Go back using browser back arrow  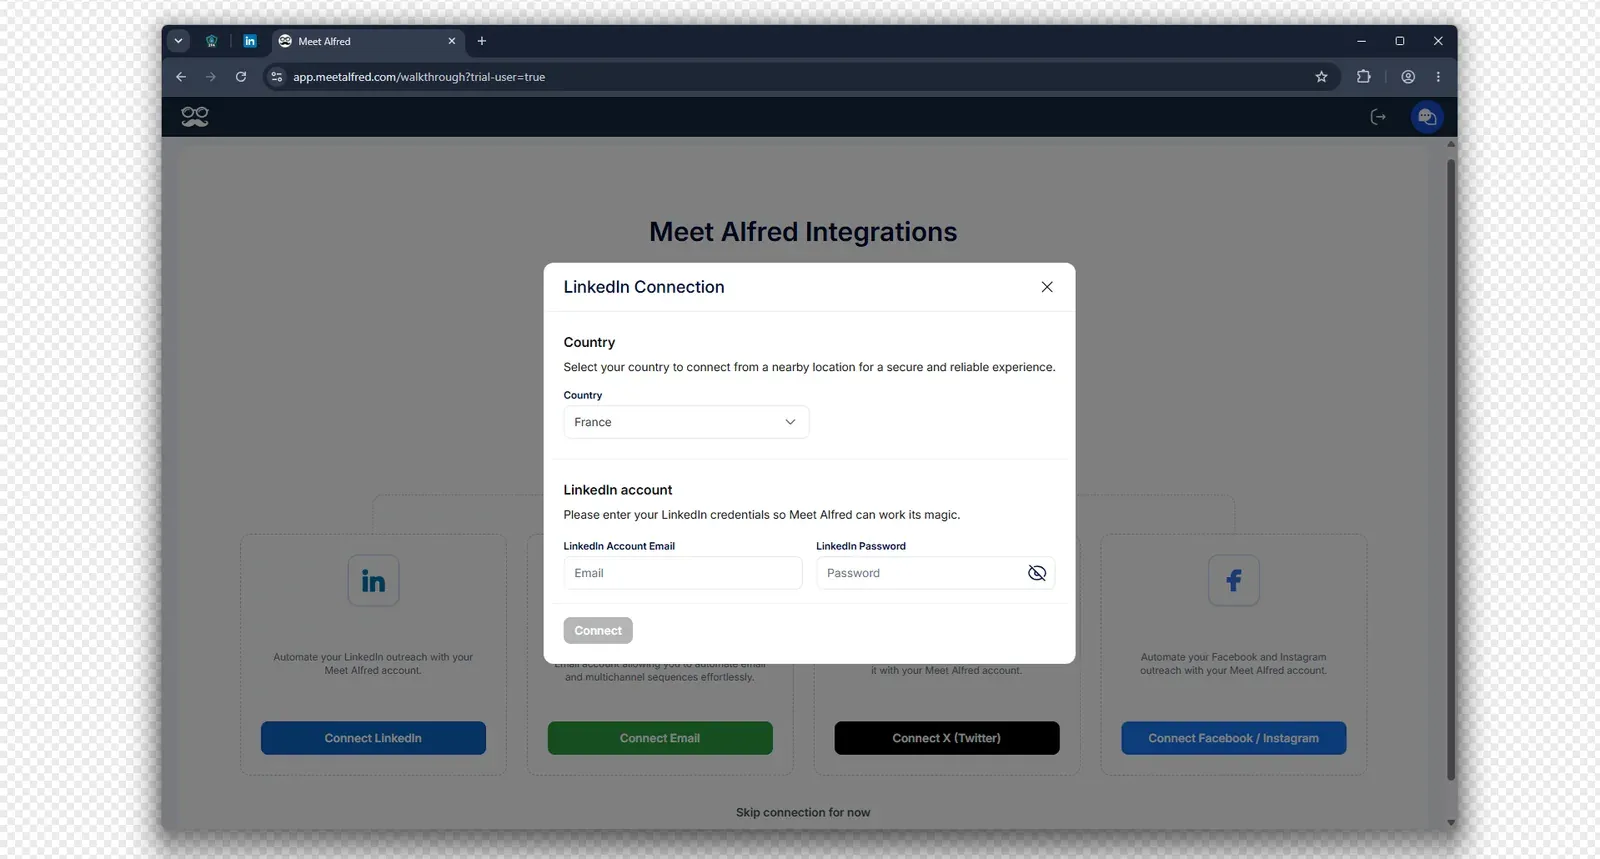[181, 77]
